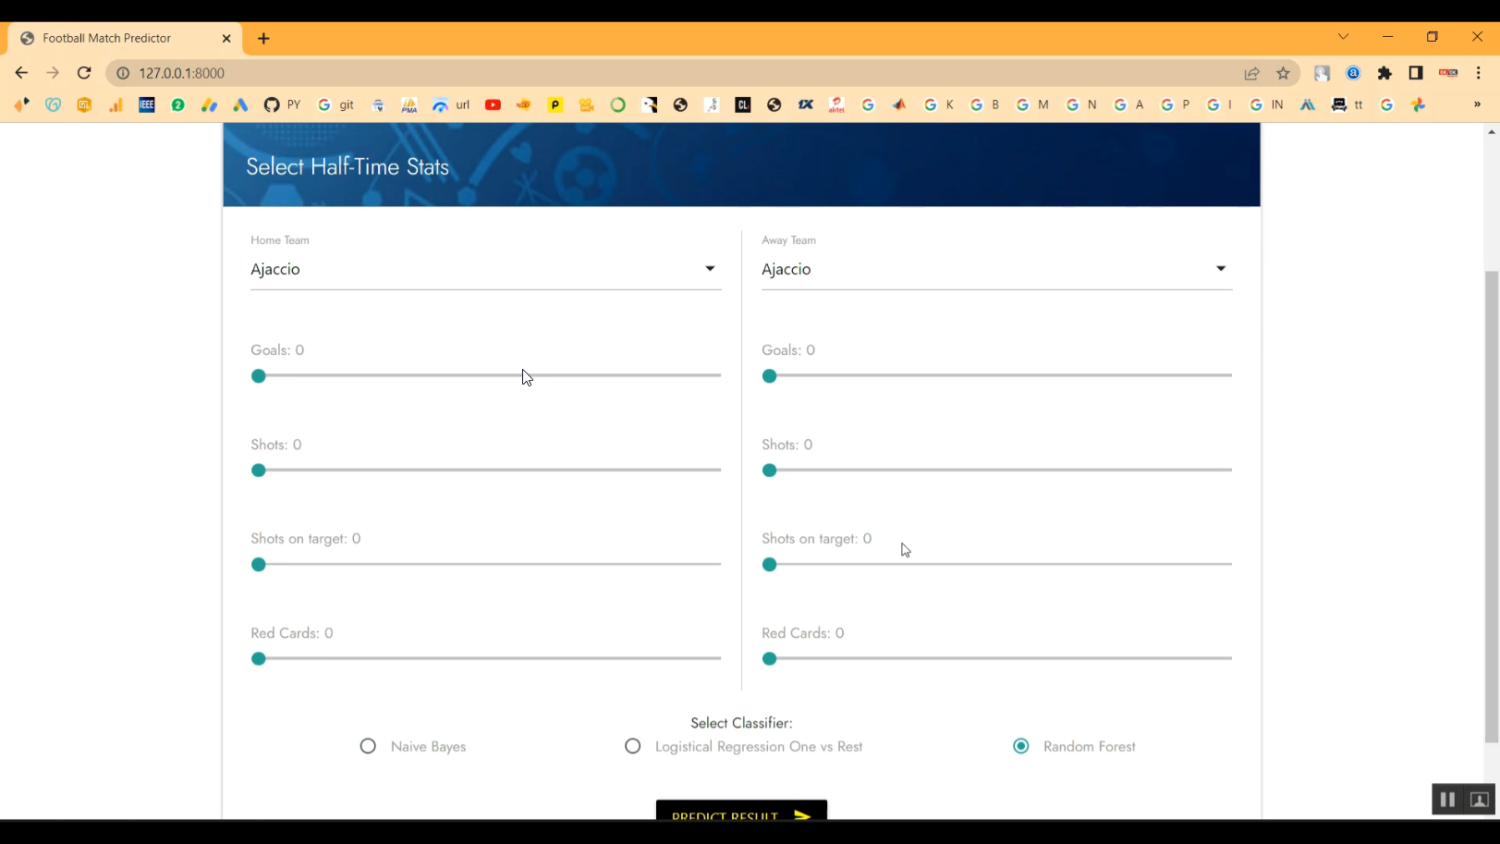Close the Football Match Predictor tab

(226, 38)
